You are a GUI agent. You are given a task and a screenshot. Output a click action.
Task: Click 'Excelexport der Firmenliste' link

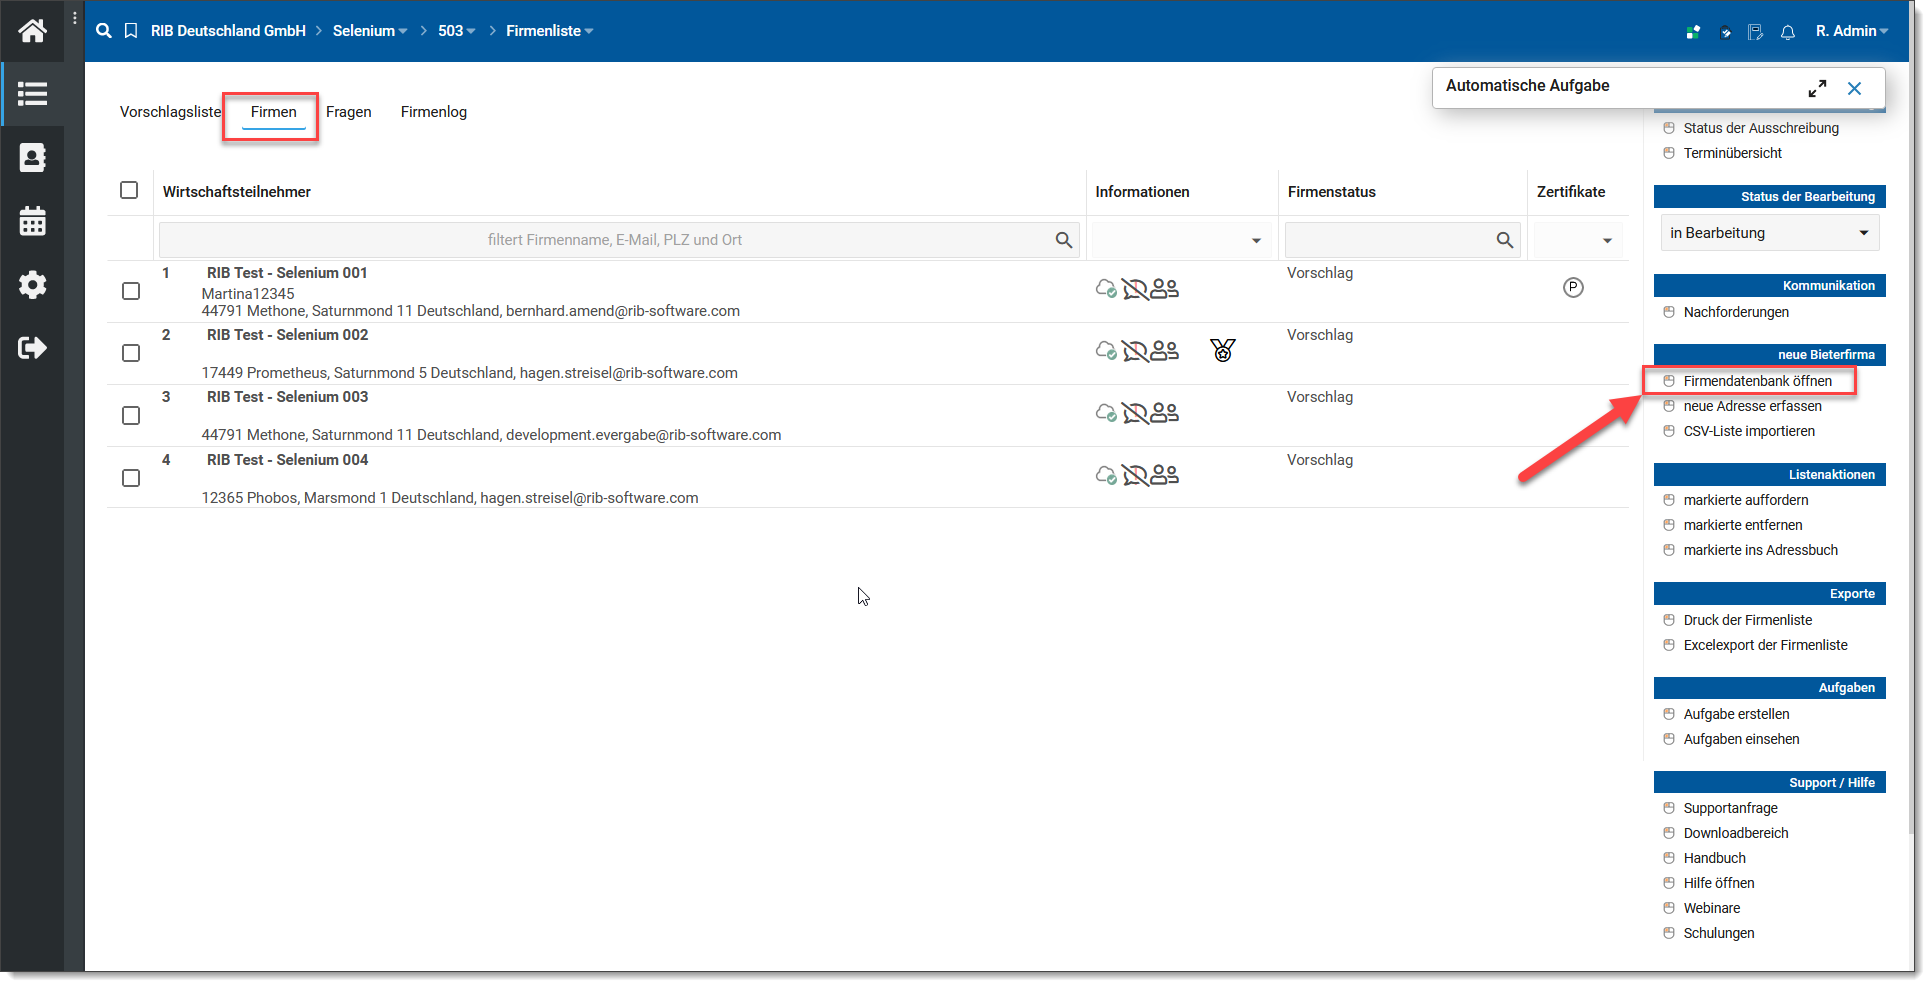1765,645
